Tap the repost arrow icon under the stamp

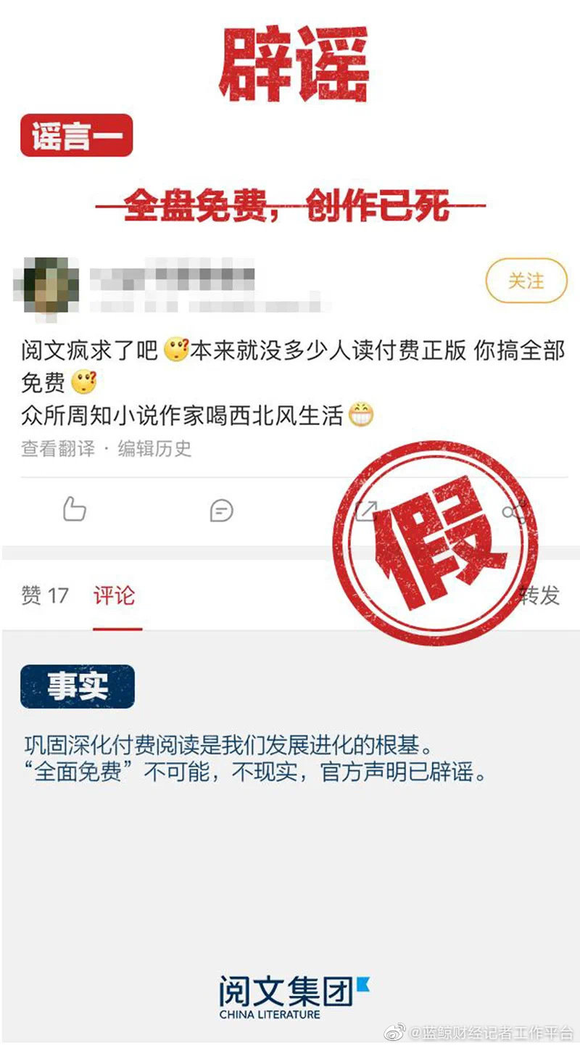pyautogui.click(x=366, y=511)
